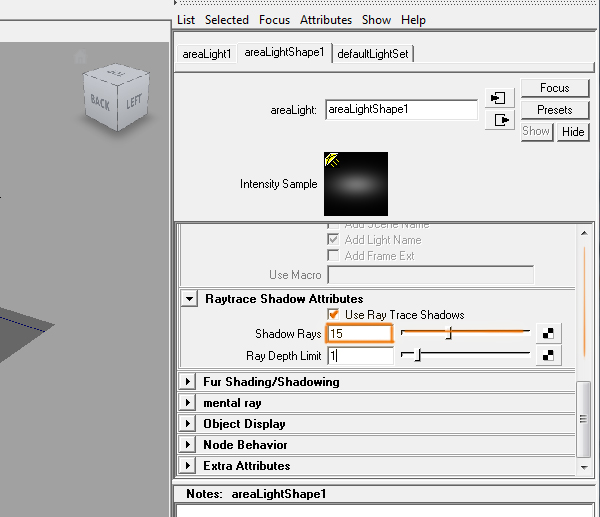Expand the Fur Shading/Shadowing section

(188, 382)
